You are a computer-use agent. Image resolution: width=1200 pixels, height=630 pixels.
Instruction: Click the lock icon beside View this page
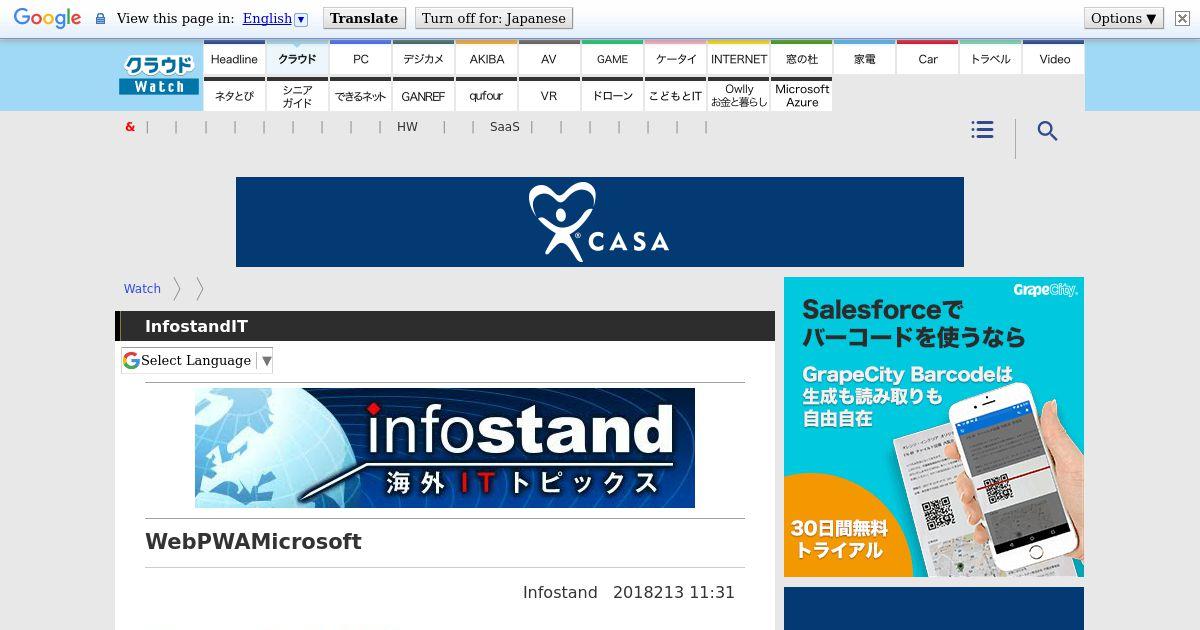[100, 19]
